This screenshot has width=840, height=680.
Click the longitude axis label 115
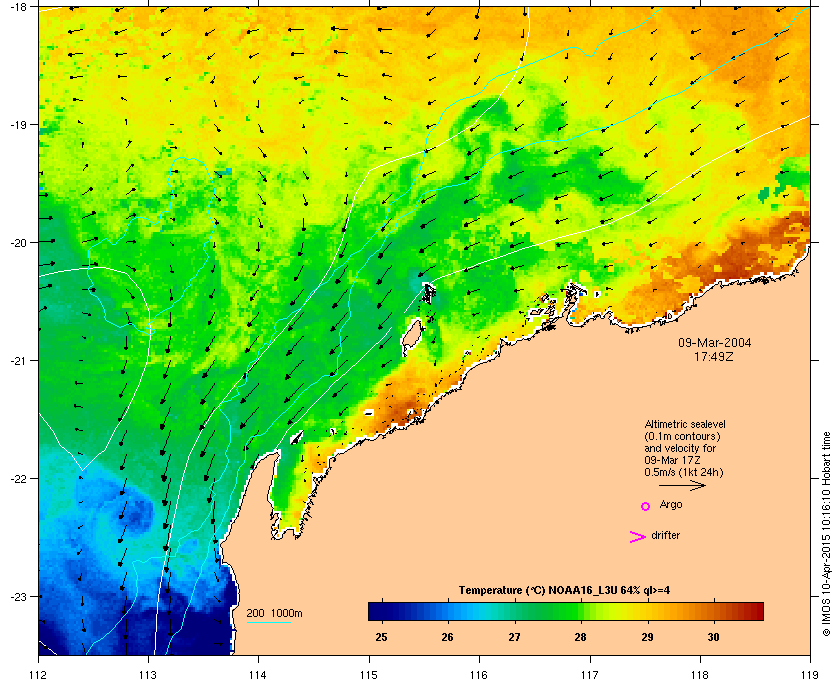(369, 675)
